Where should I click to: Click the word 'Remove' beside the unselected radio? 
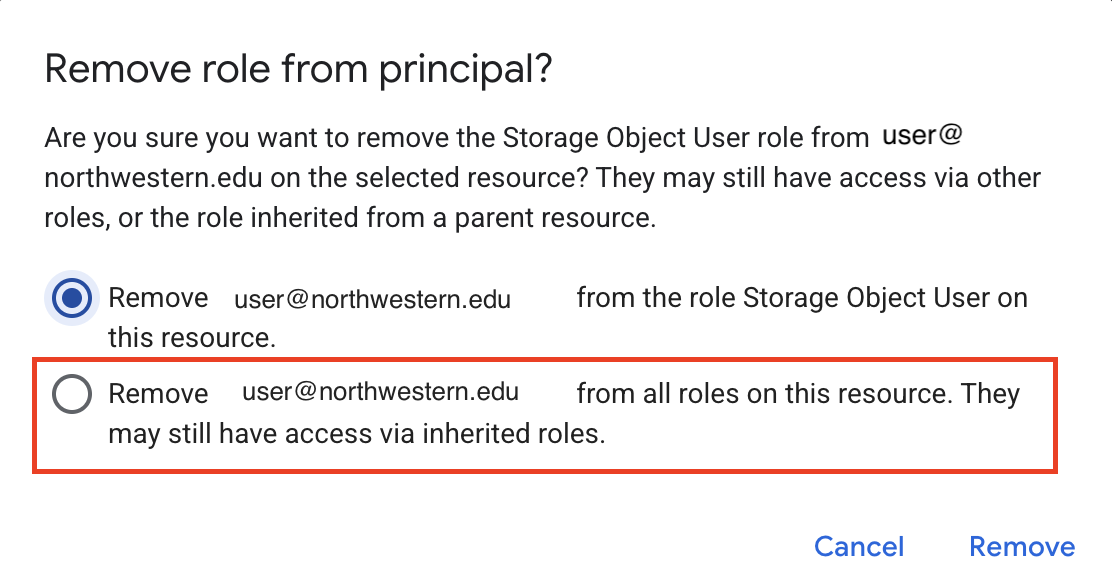click(158, 394)
